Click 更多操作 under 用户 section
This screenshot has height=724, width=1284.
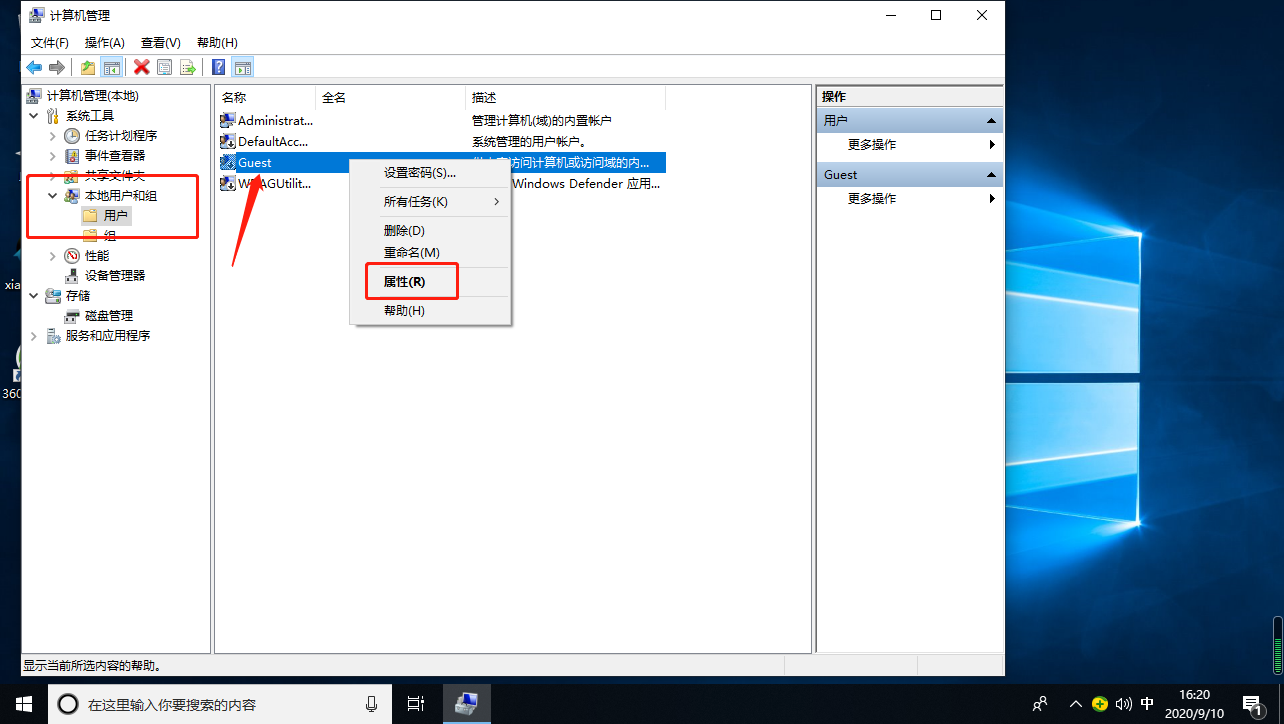[x=872, y=145]
